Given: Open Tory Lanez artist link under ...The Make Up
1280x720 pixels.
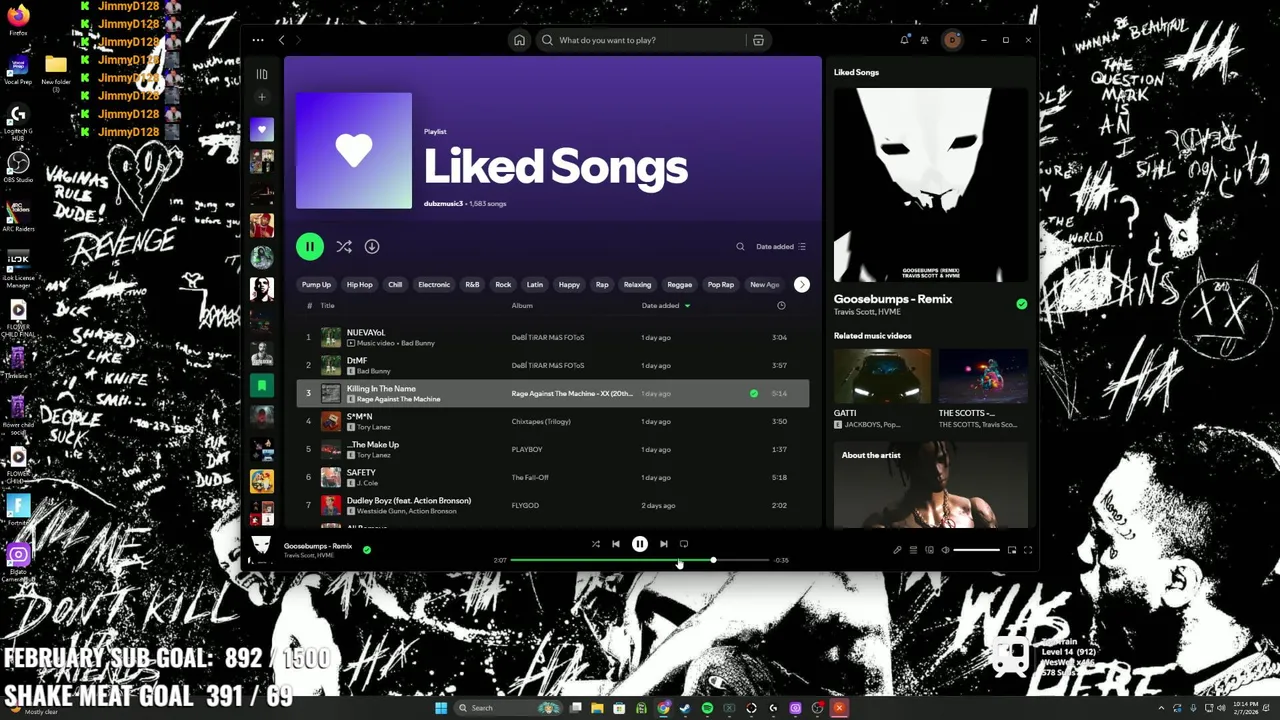Looking at the screenshot, I should pyautogui.click(x=373, y=455).
